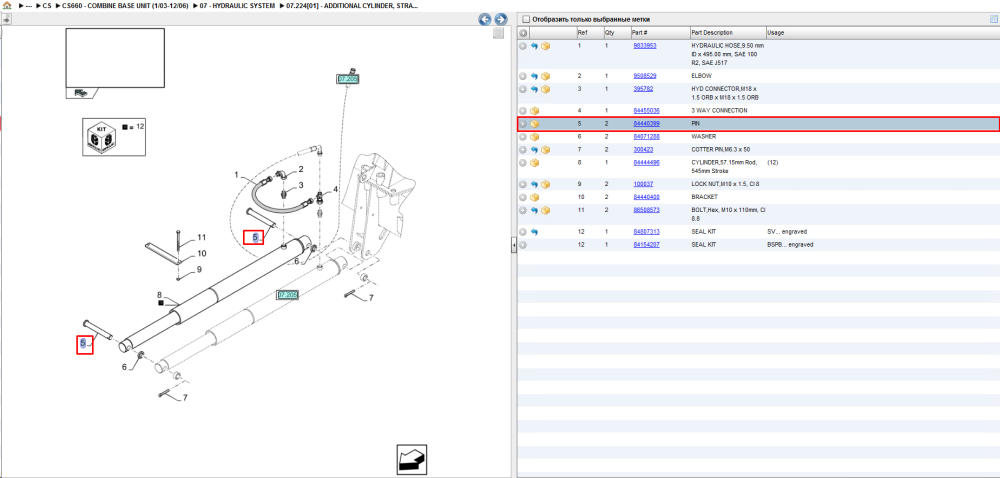The width and height of the screenshot is (1000, 478).
Task: Open part number link 84455036
Action: click(647, 111)
